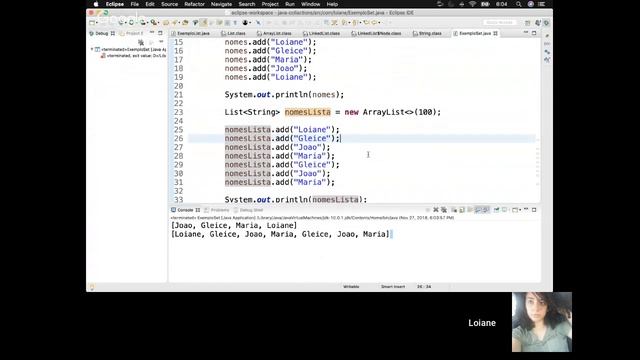Switch to the ArrayList.class editor tab

click(x=277, y=33)
